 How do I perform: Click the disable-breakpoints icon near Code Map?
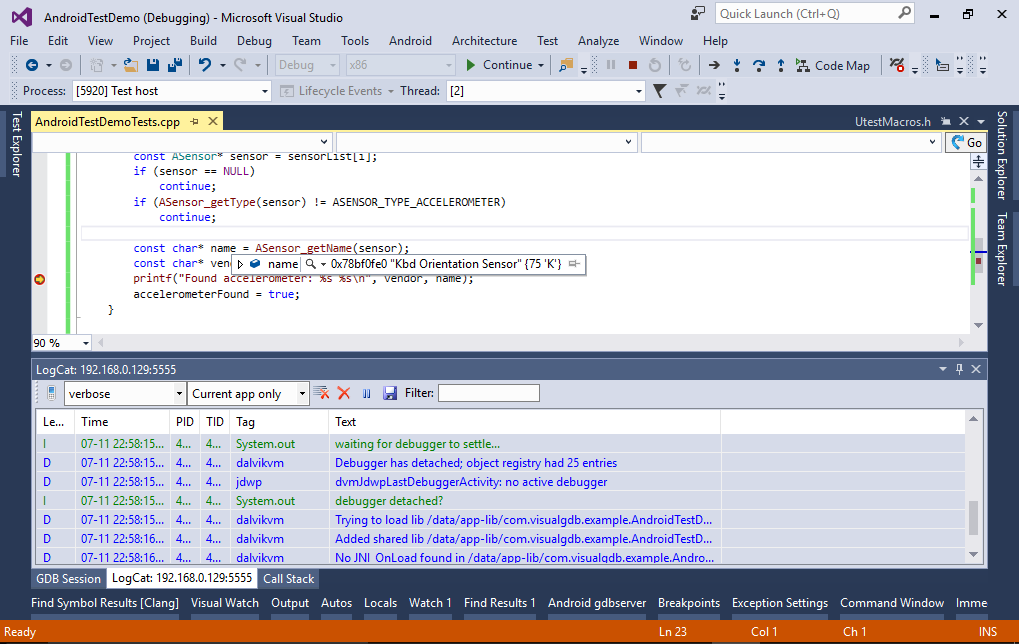point(897,65)
